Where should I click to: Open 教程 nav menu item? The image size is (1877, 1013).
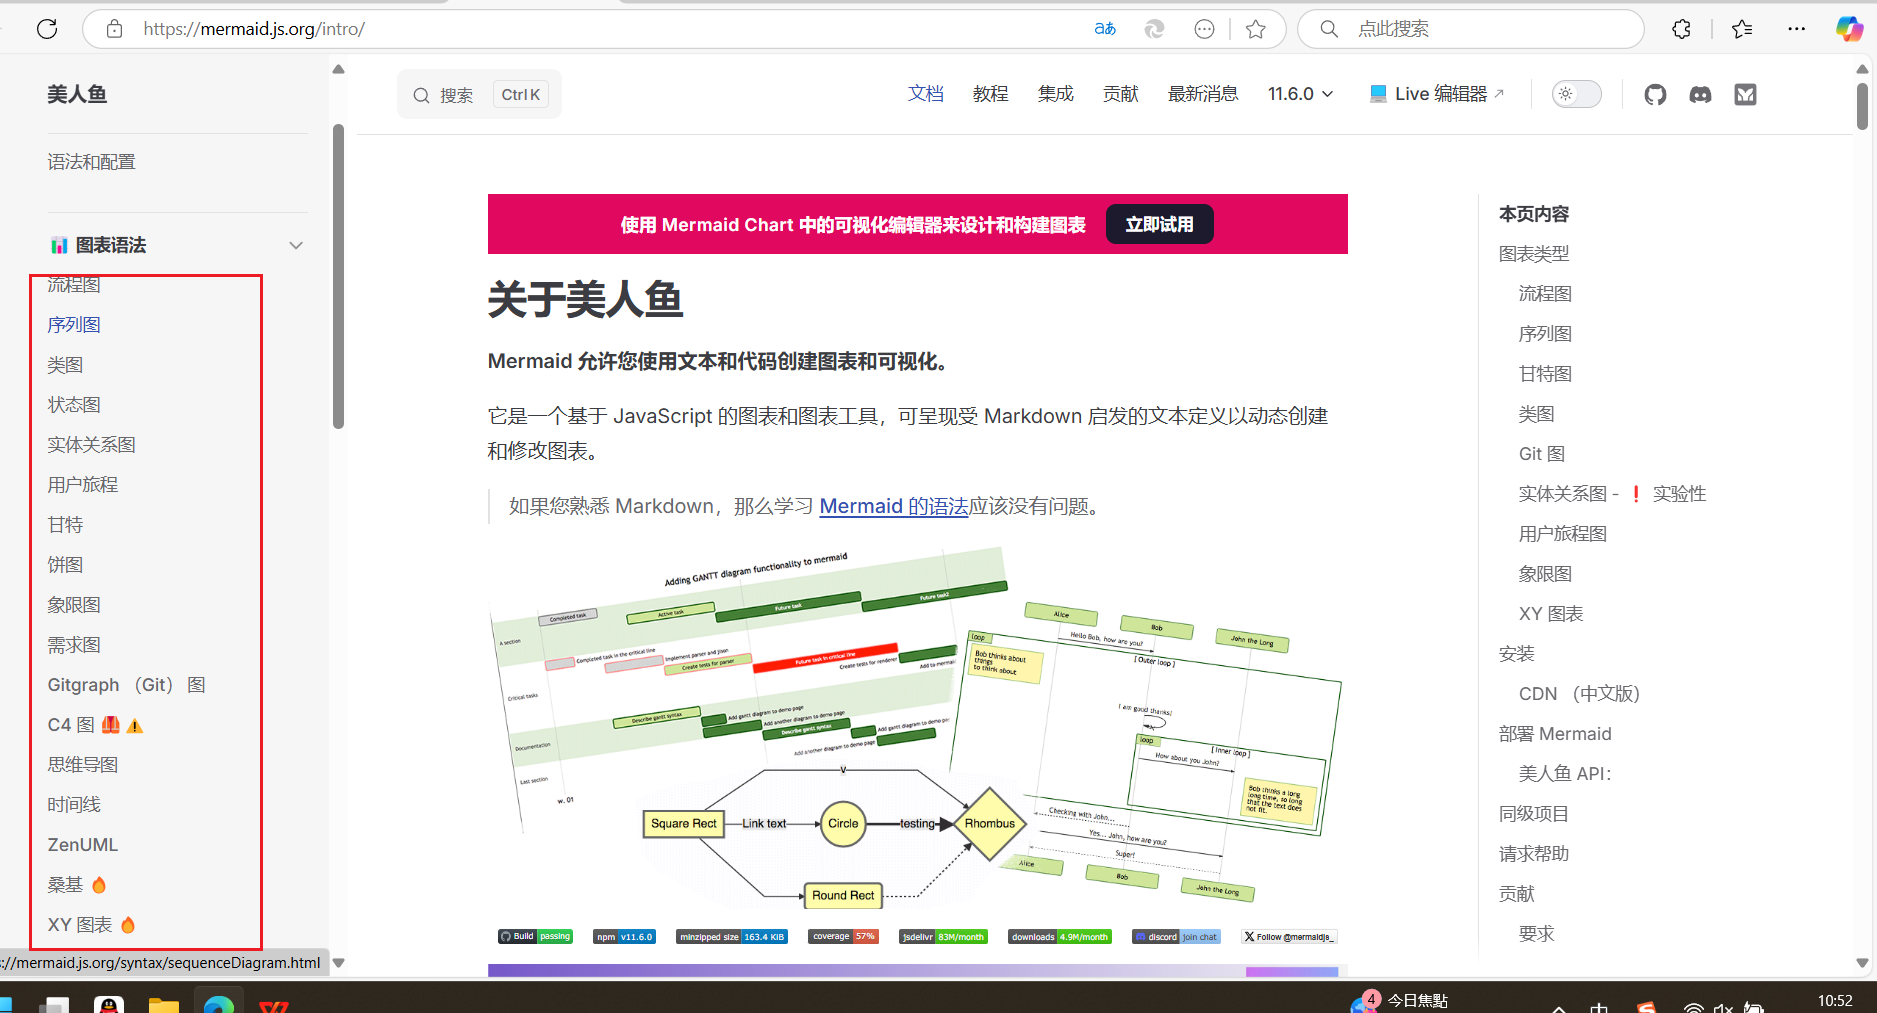(x=990, y=94)
